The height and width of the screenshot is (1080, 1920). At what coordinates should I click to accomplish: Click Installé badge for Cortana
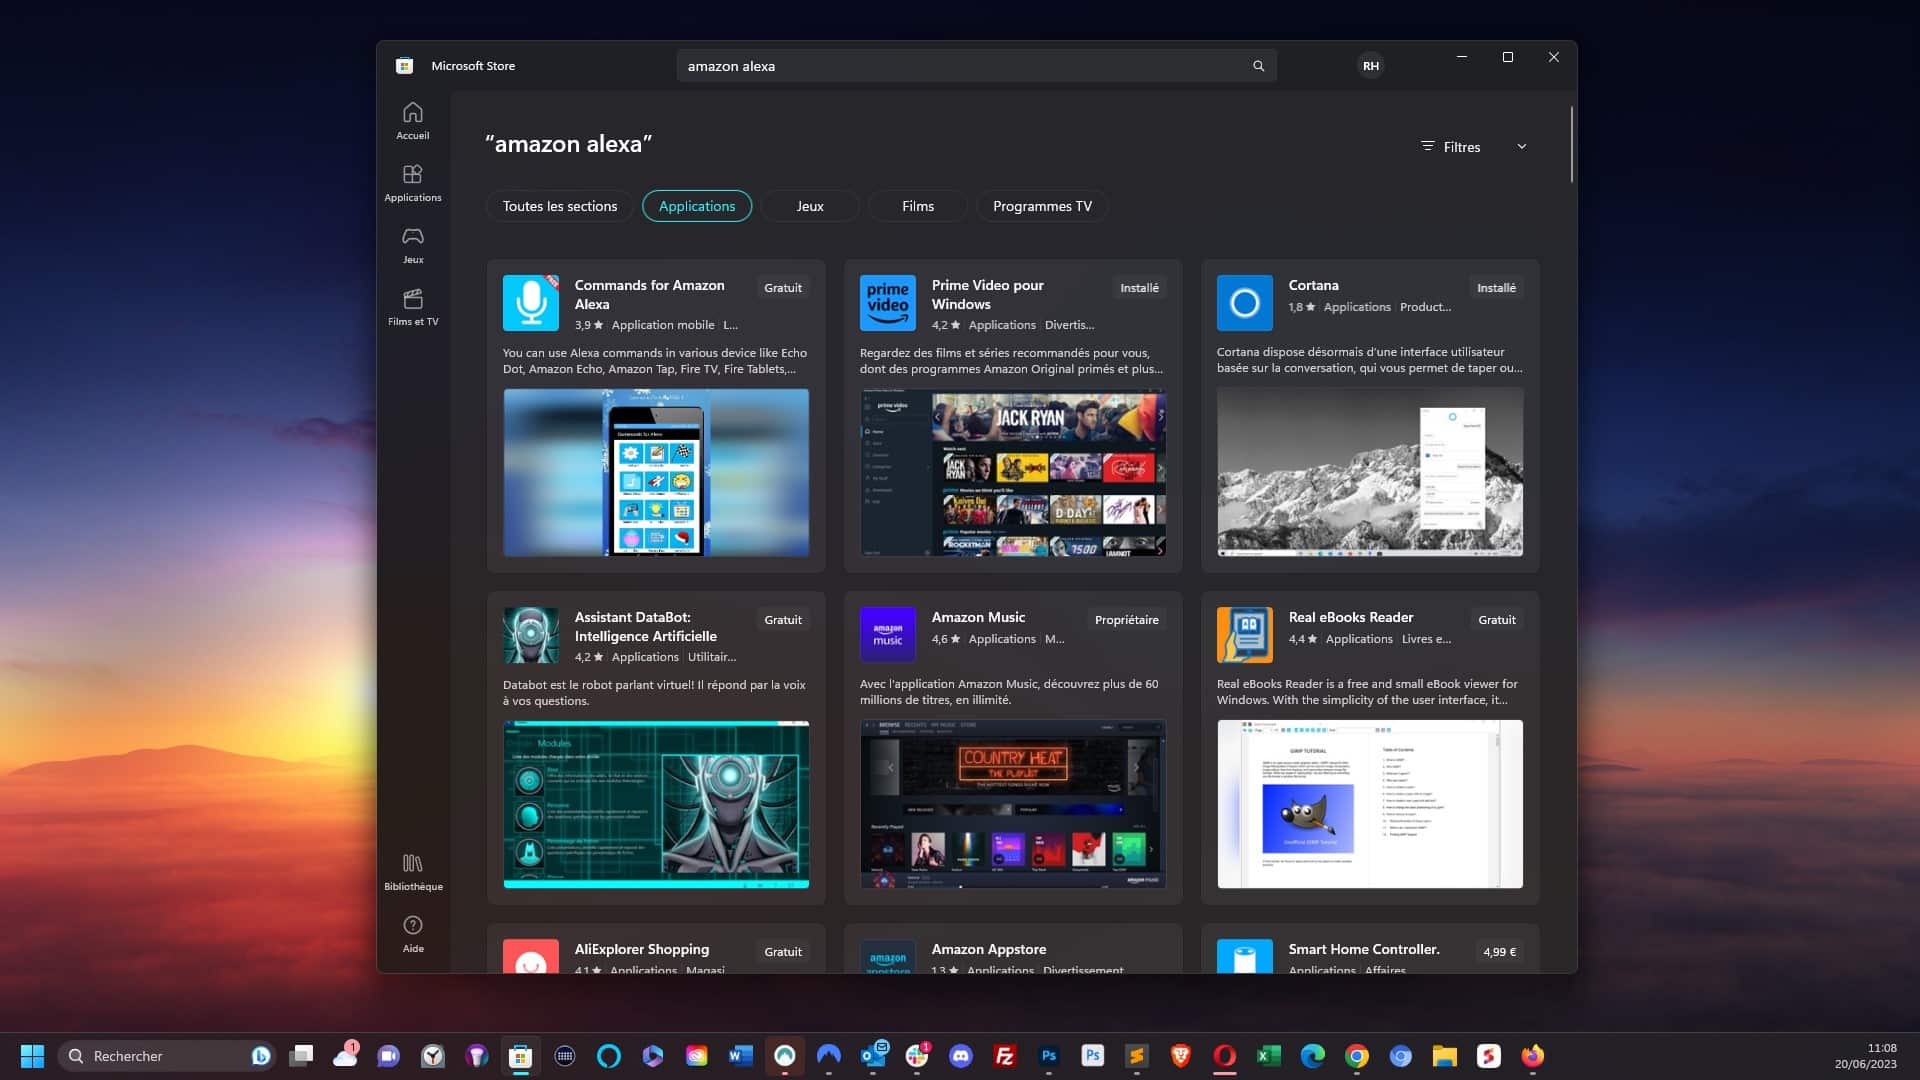pyautogui.click(x=1496, y=288)
